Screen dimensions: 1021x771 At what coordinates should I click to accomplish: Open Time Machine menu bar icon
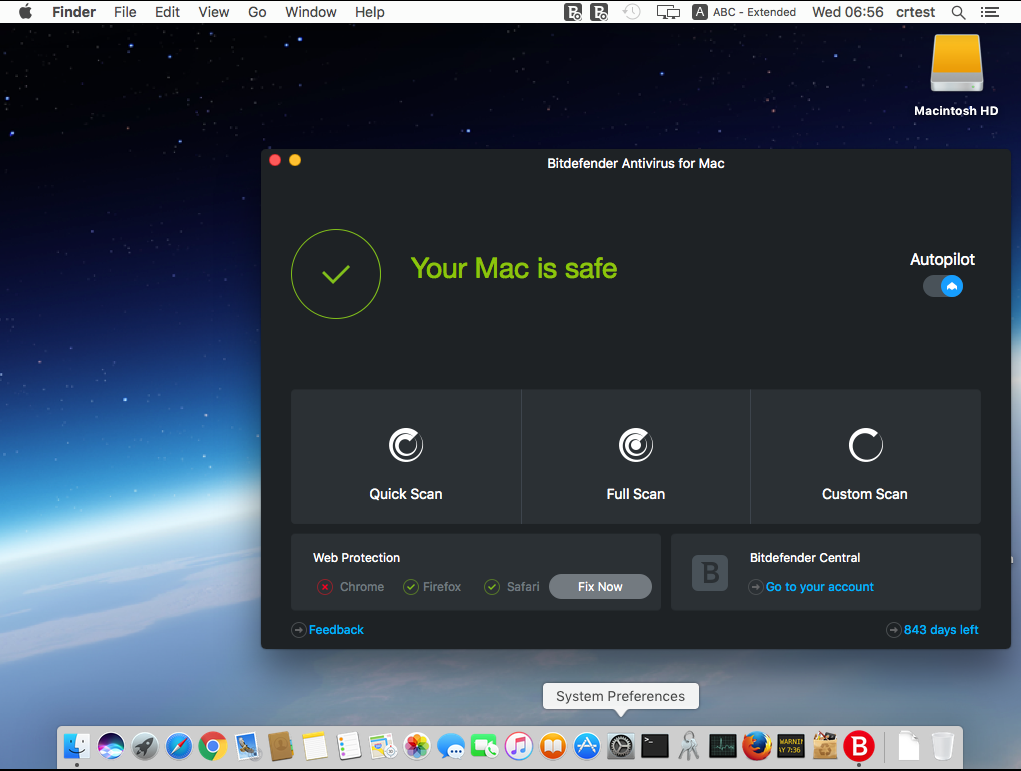(x=632, y=12)
